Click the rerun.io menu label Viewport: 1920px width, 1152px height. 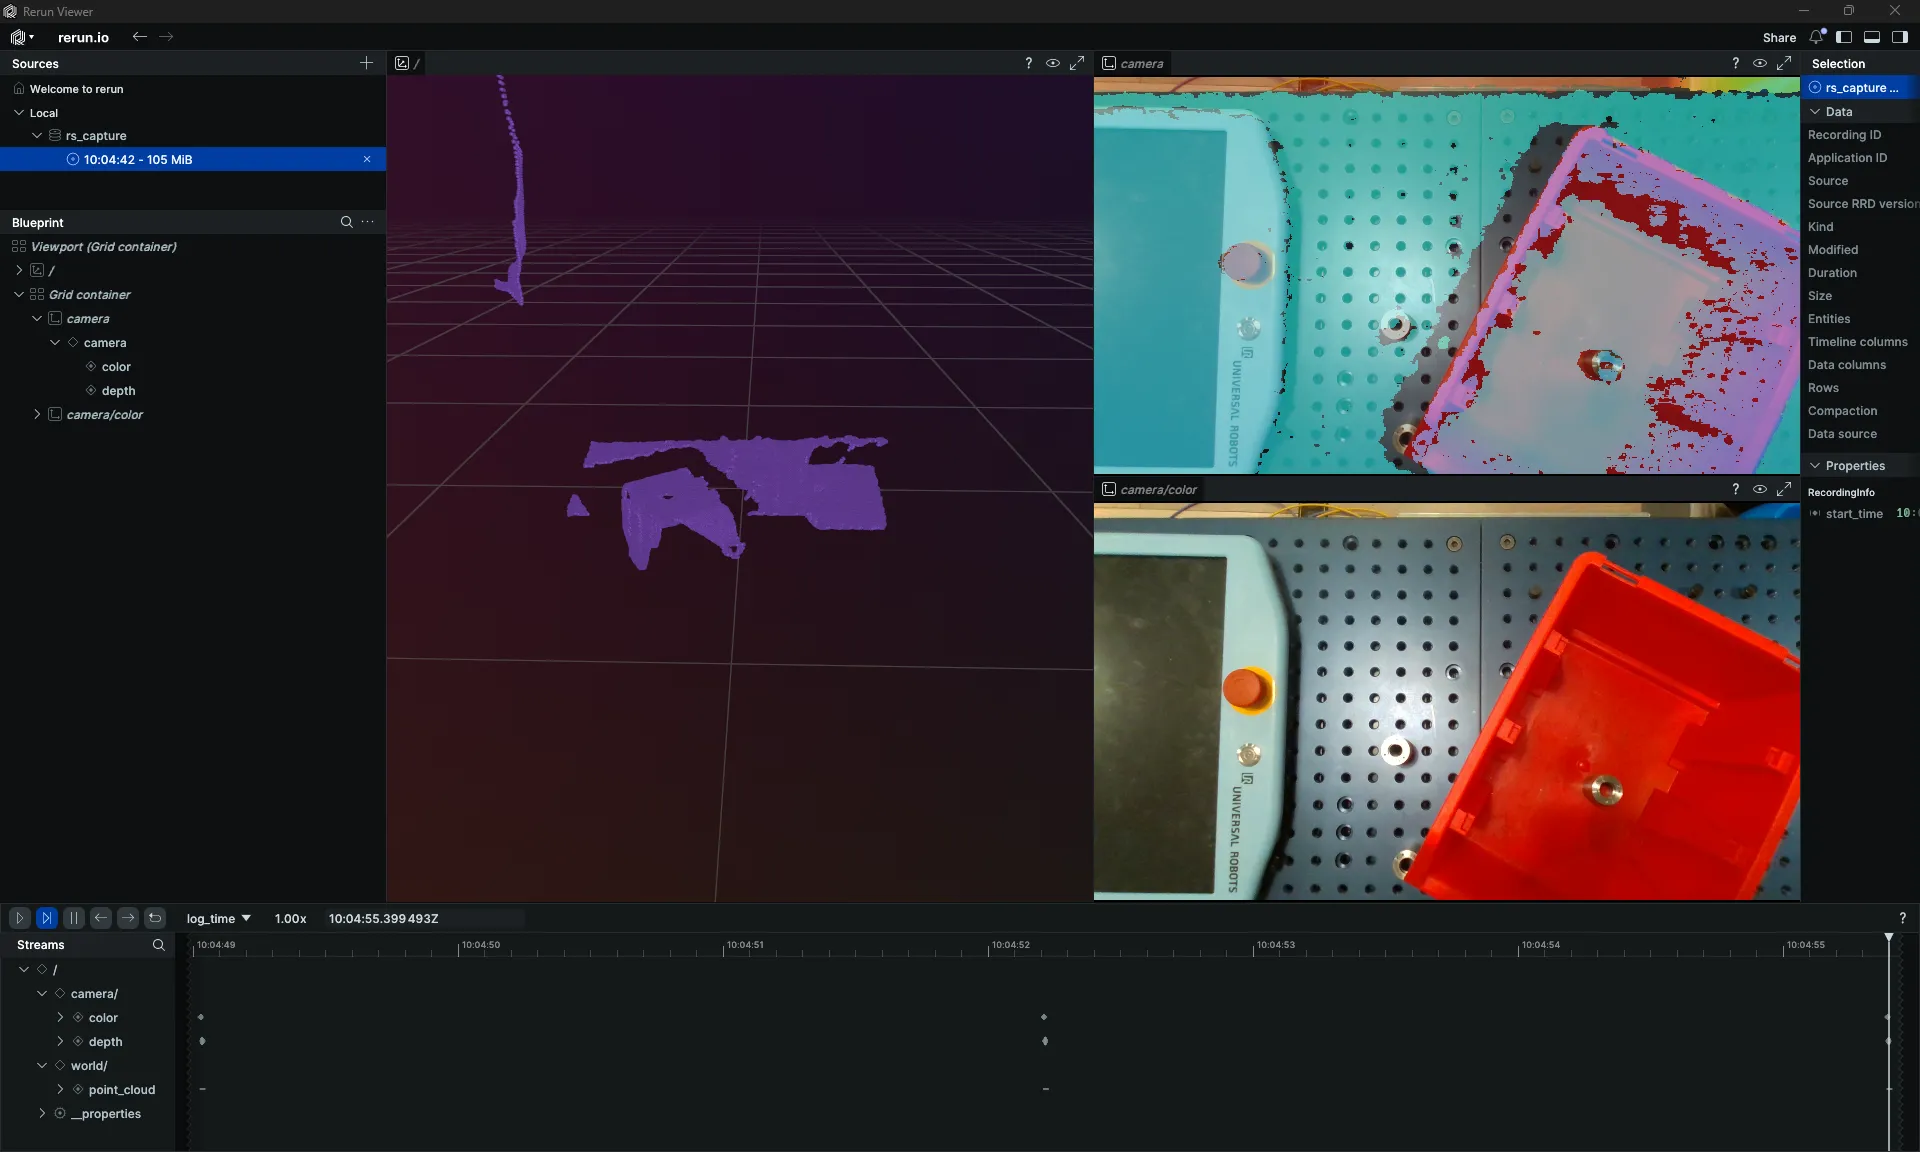tap(83, 37)
